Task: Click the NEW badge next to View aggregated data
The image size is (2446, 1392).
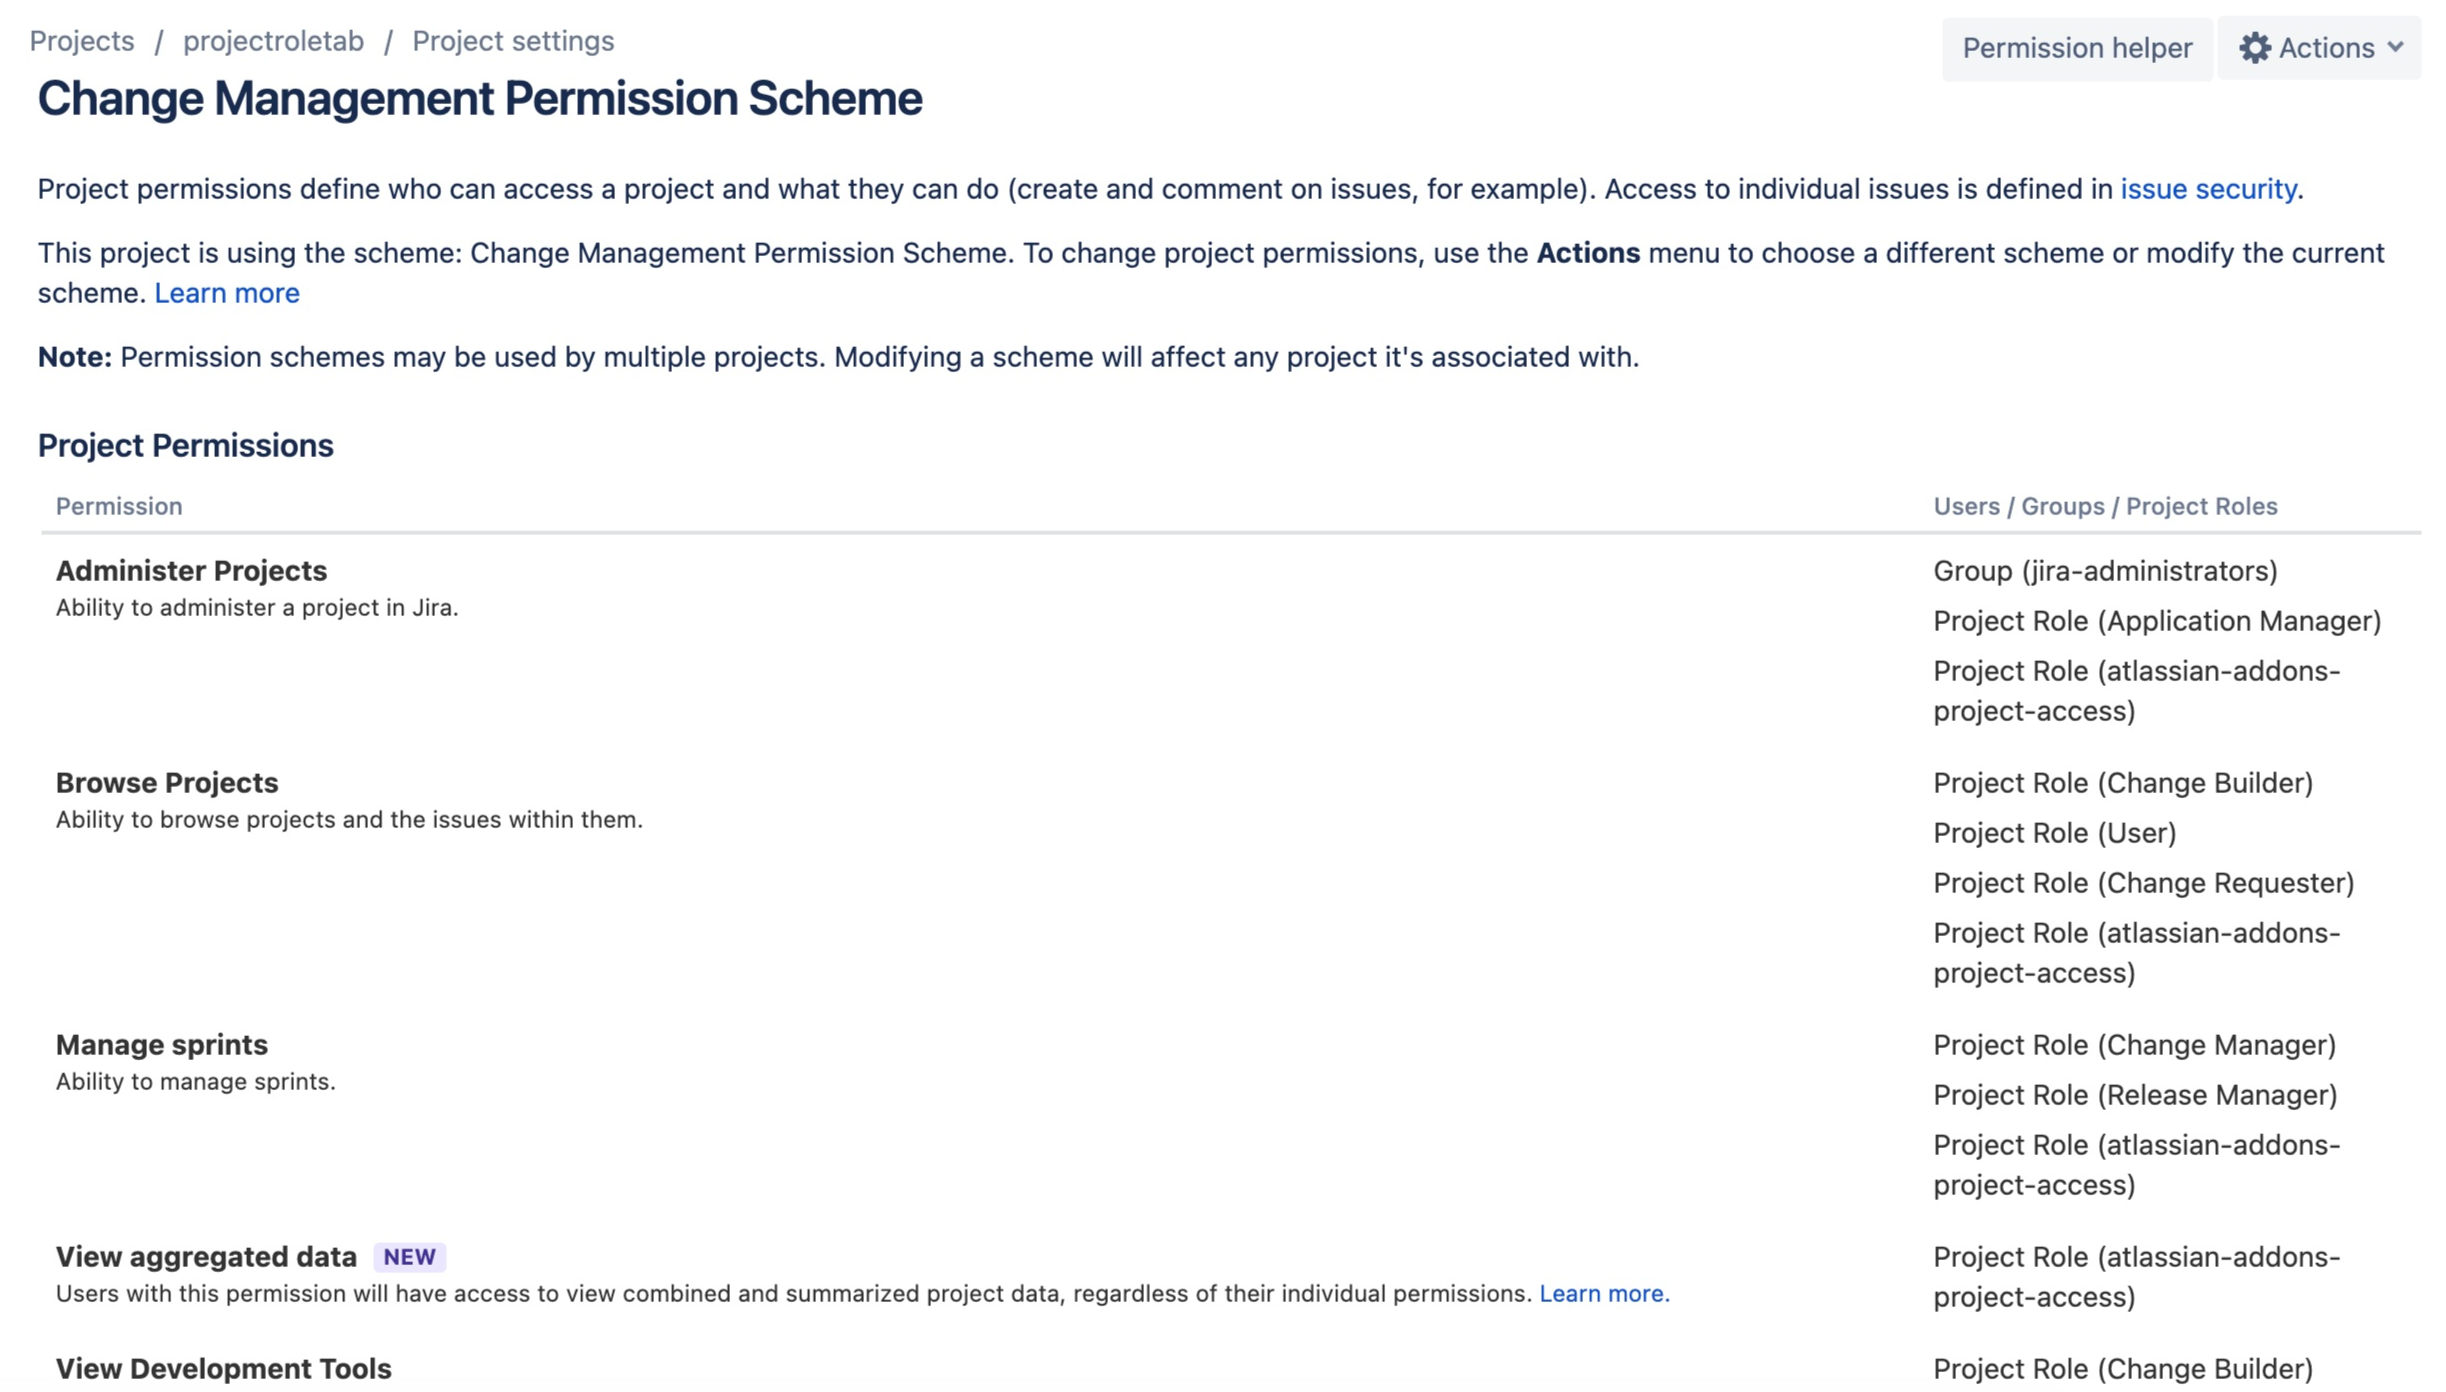Action: [x=410, y=1257]
